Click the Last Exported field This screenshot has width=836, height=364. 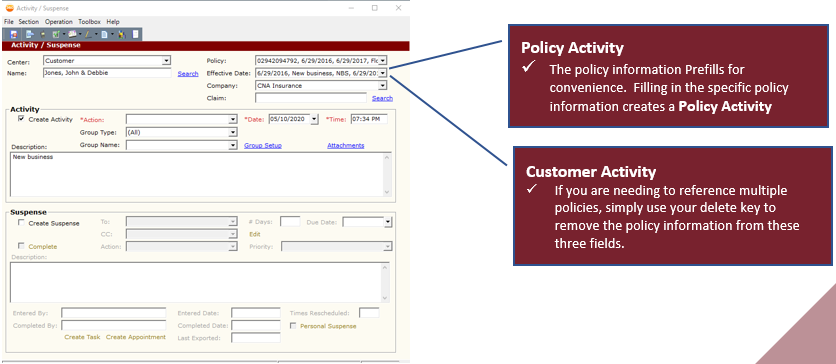(x=256, y=337)
